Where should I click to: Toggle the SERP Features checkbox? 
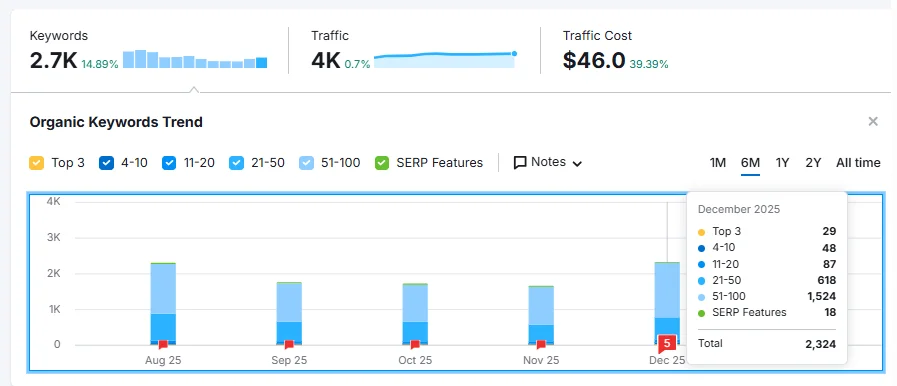click(382, 163)
